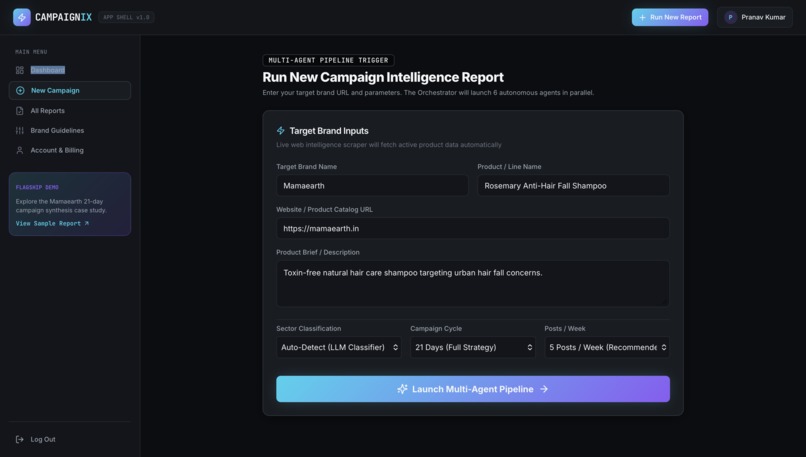
Task: Click the FLAGSHIP DEMO label in sidebar card
Action: point(37,187)
